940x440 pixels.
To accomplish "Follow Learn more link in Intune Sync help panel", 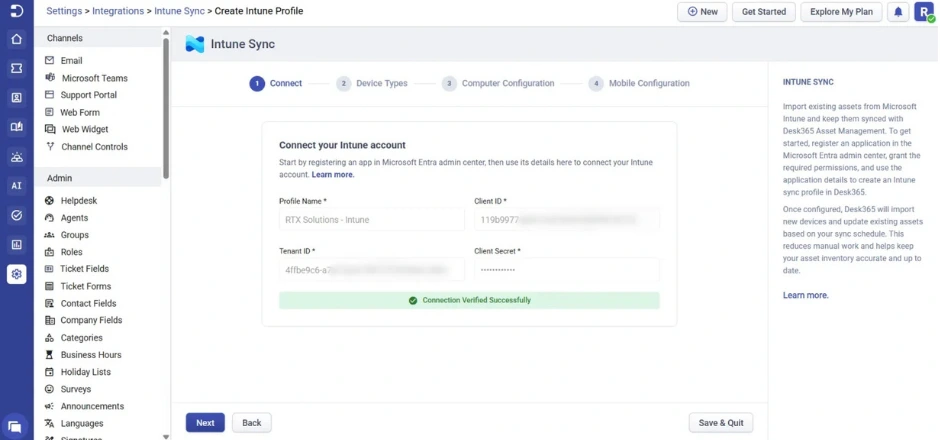I will tap(806, 296).
